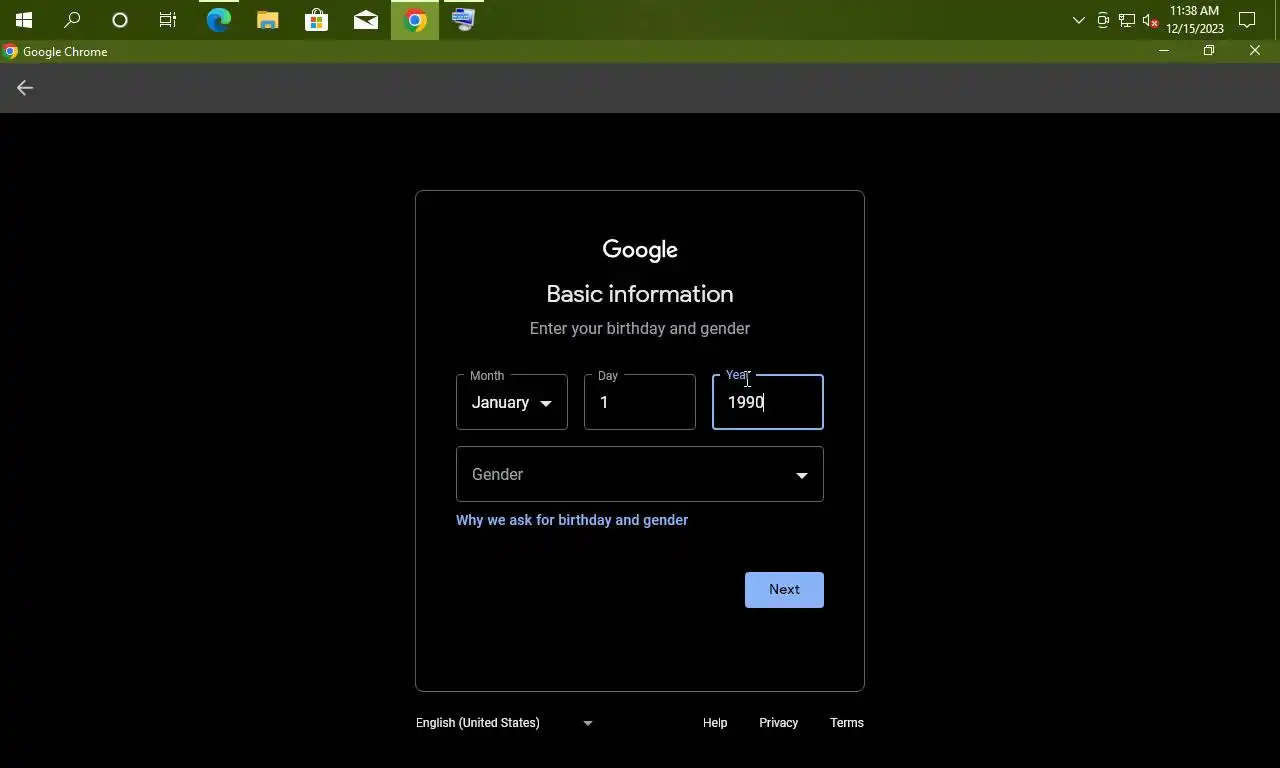Screen dimensions: 1280x768
Task: Launch Microsoft Edge from the taskbar
Action: [x=218, y=20]
